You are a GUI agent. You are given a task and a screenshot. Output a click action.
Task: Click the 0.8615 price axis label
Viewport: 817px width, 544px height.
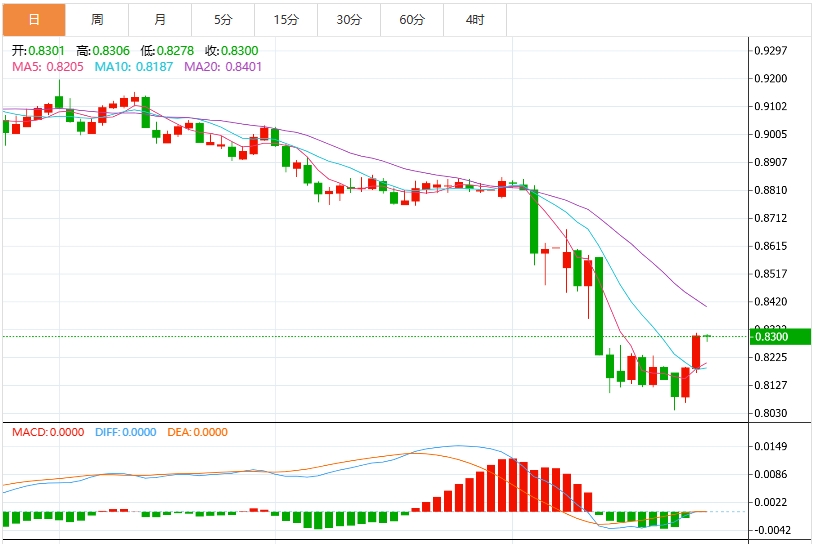(771, 246)
